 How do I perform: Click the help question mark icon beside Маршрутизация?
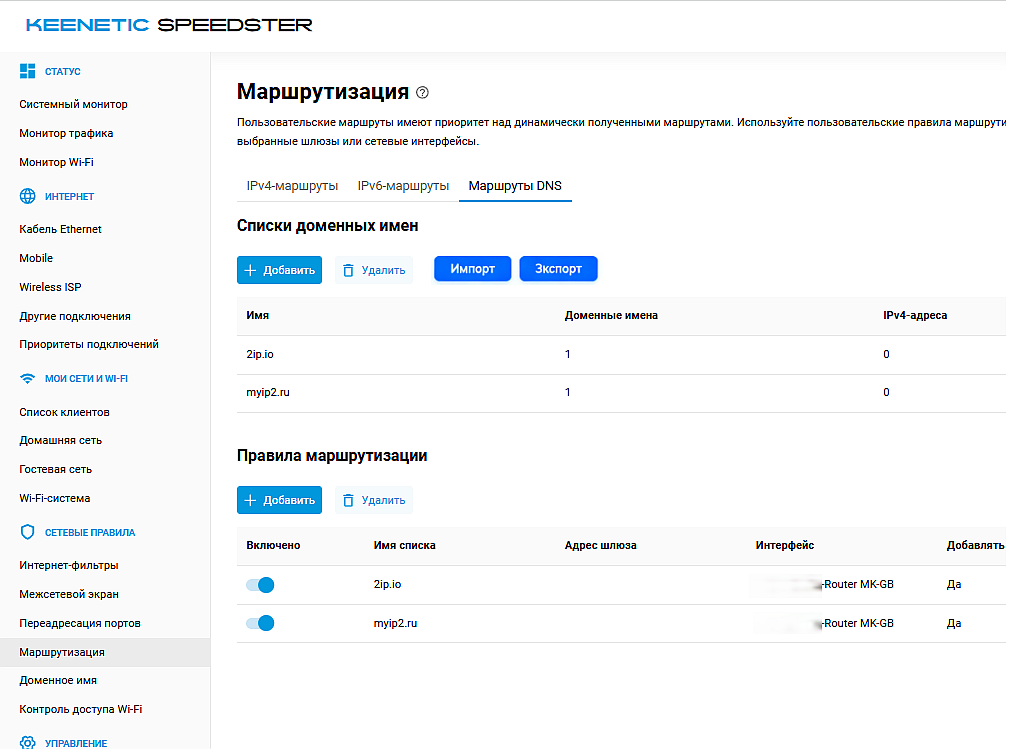pyautogui.click(x=422, y=93)
